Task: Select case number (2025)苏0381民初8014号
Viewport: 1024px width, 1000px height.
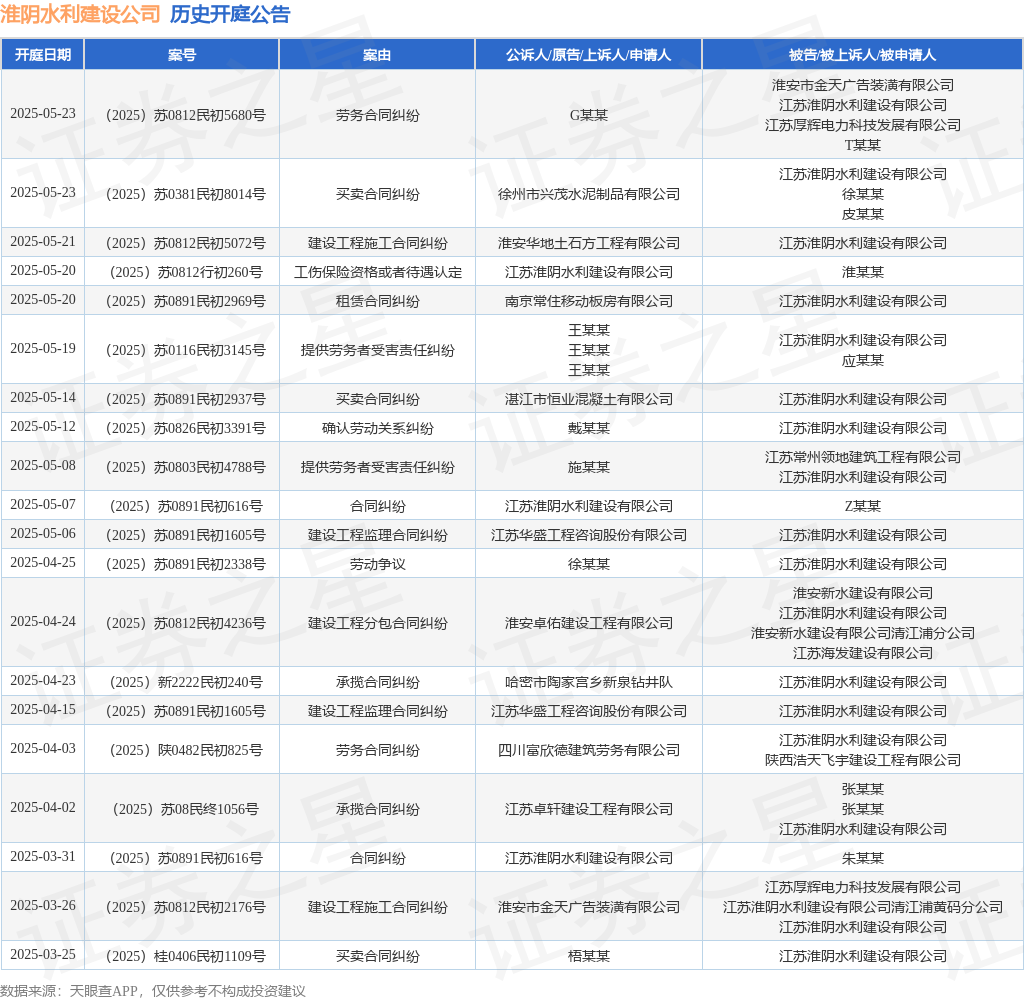Action: [185, 194]
